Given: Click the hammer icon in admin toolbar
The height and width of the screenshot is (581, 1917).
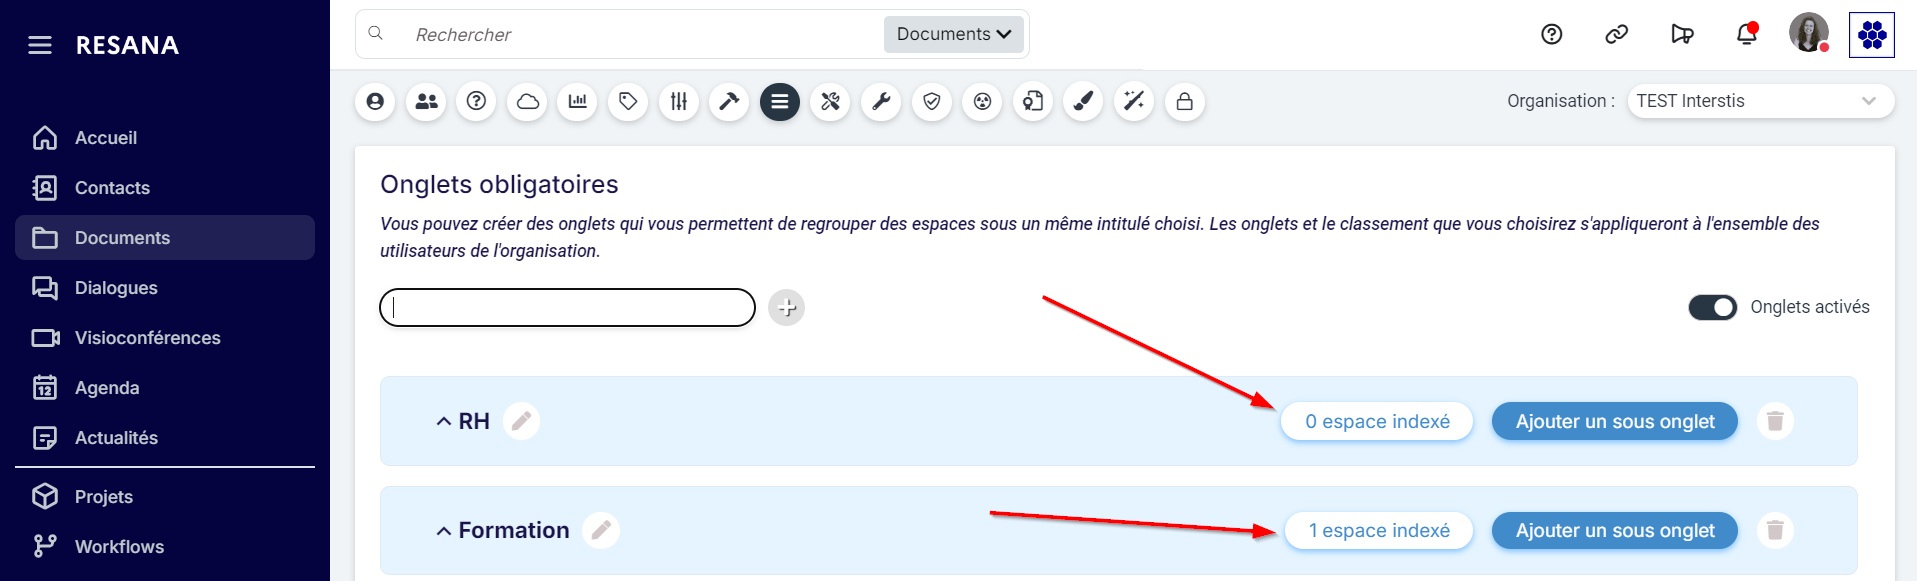Looking at the screenshot, I should pos(729,101).
